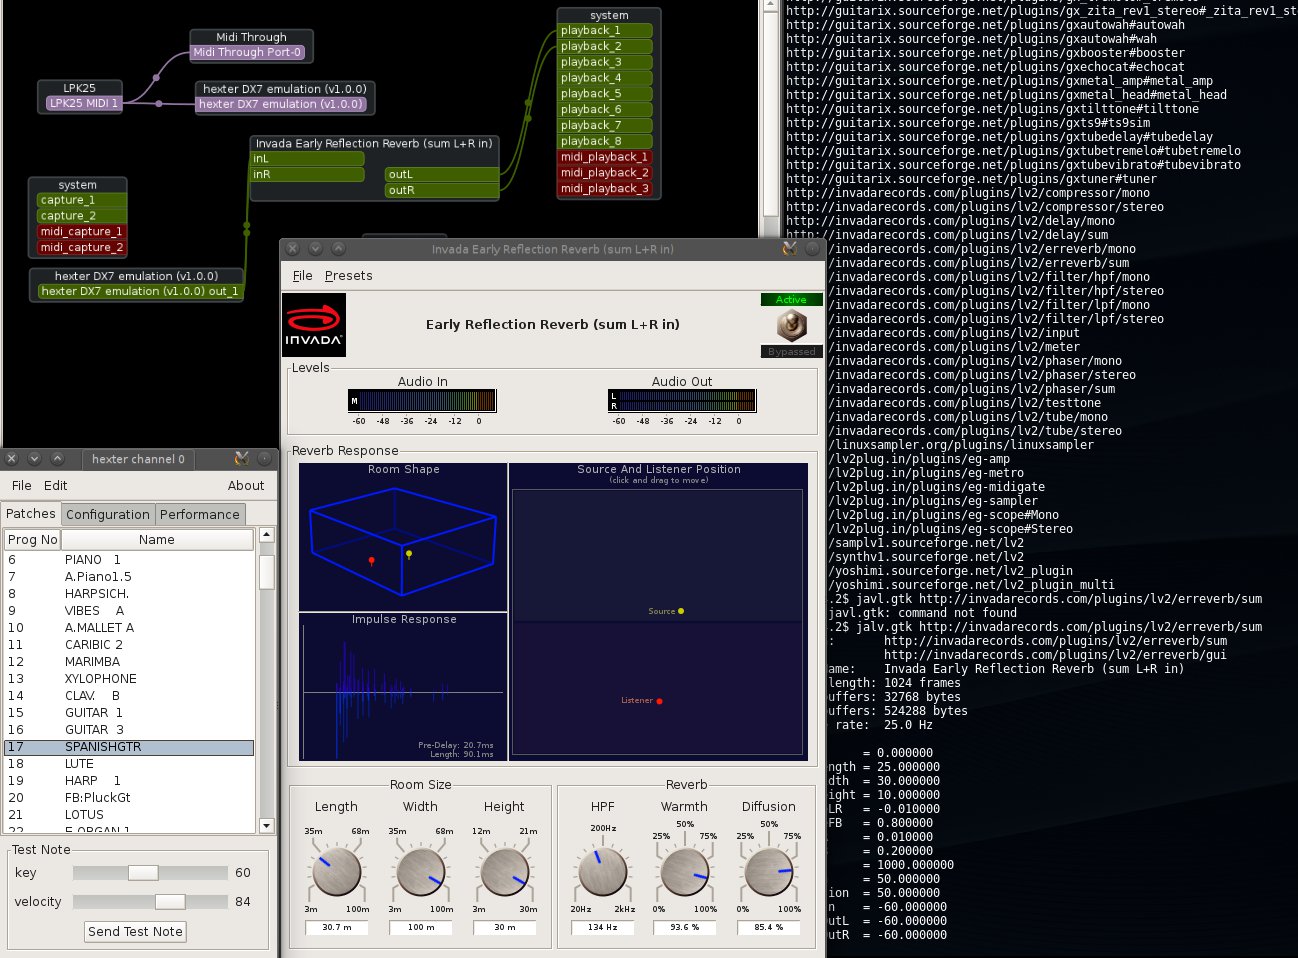Viewport: 1298px width, 958px height.
Task: Click the HPF value field showing 134 Hz
Action: 602,928
